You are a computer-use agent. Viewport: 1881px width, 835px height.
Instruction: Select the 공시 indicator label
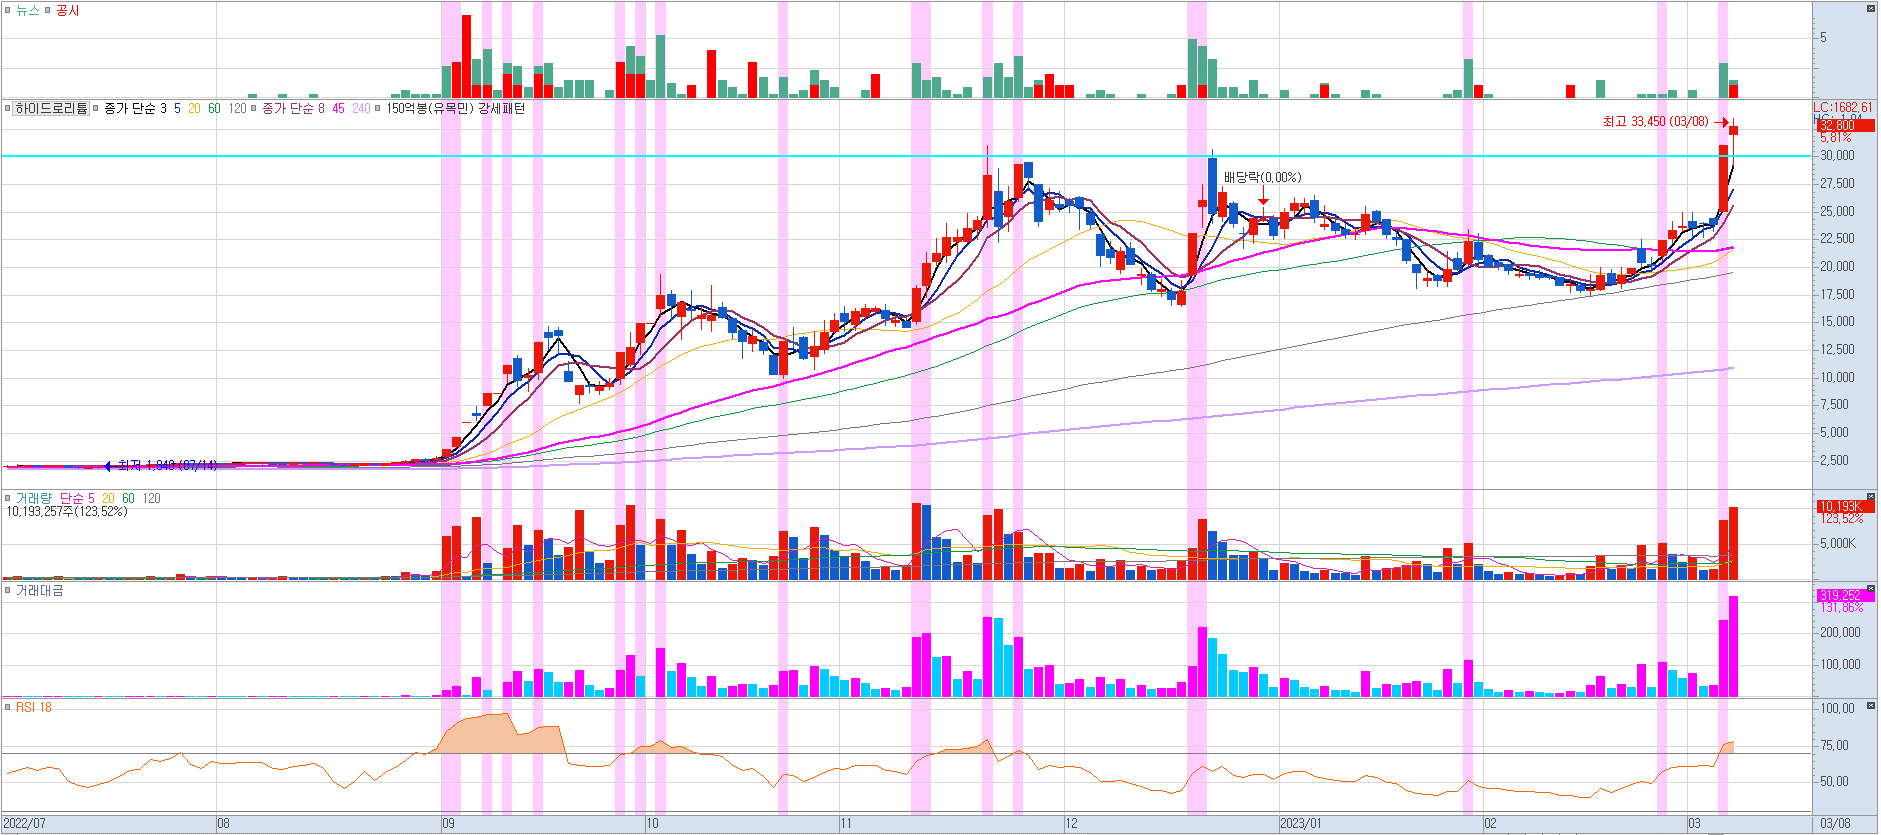(x=68, y=11)
